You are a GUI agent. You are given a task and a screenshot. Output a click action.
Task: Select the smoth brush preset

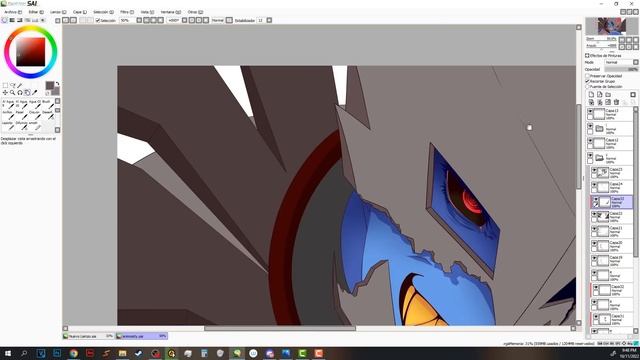34,125
